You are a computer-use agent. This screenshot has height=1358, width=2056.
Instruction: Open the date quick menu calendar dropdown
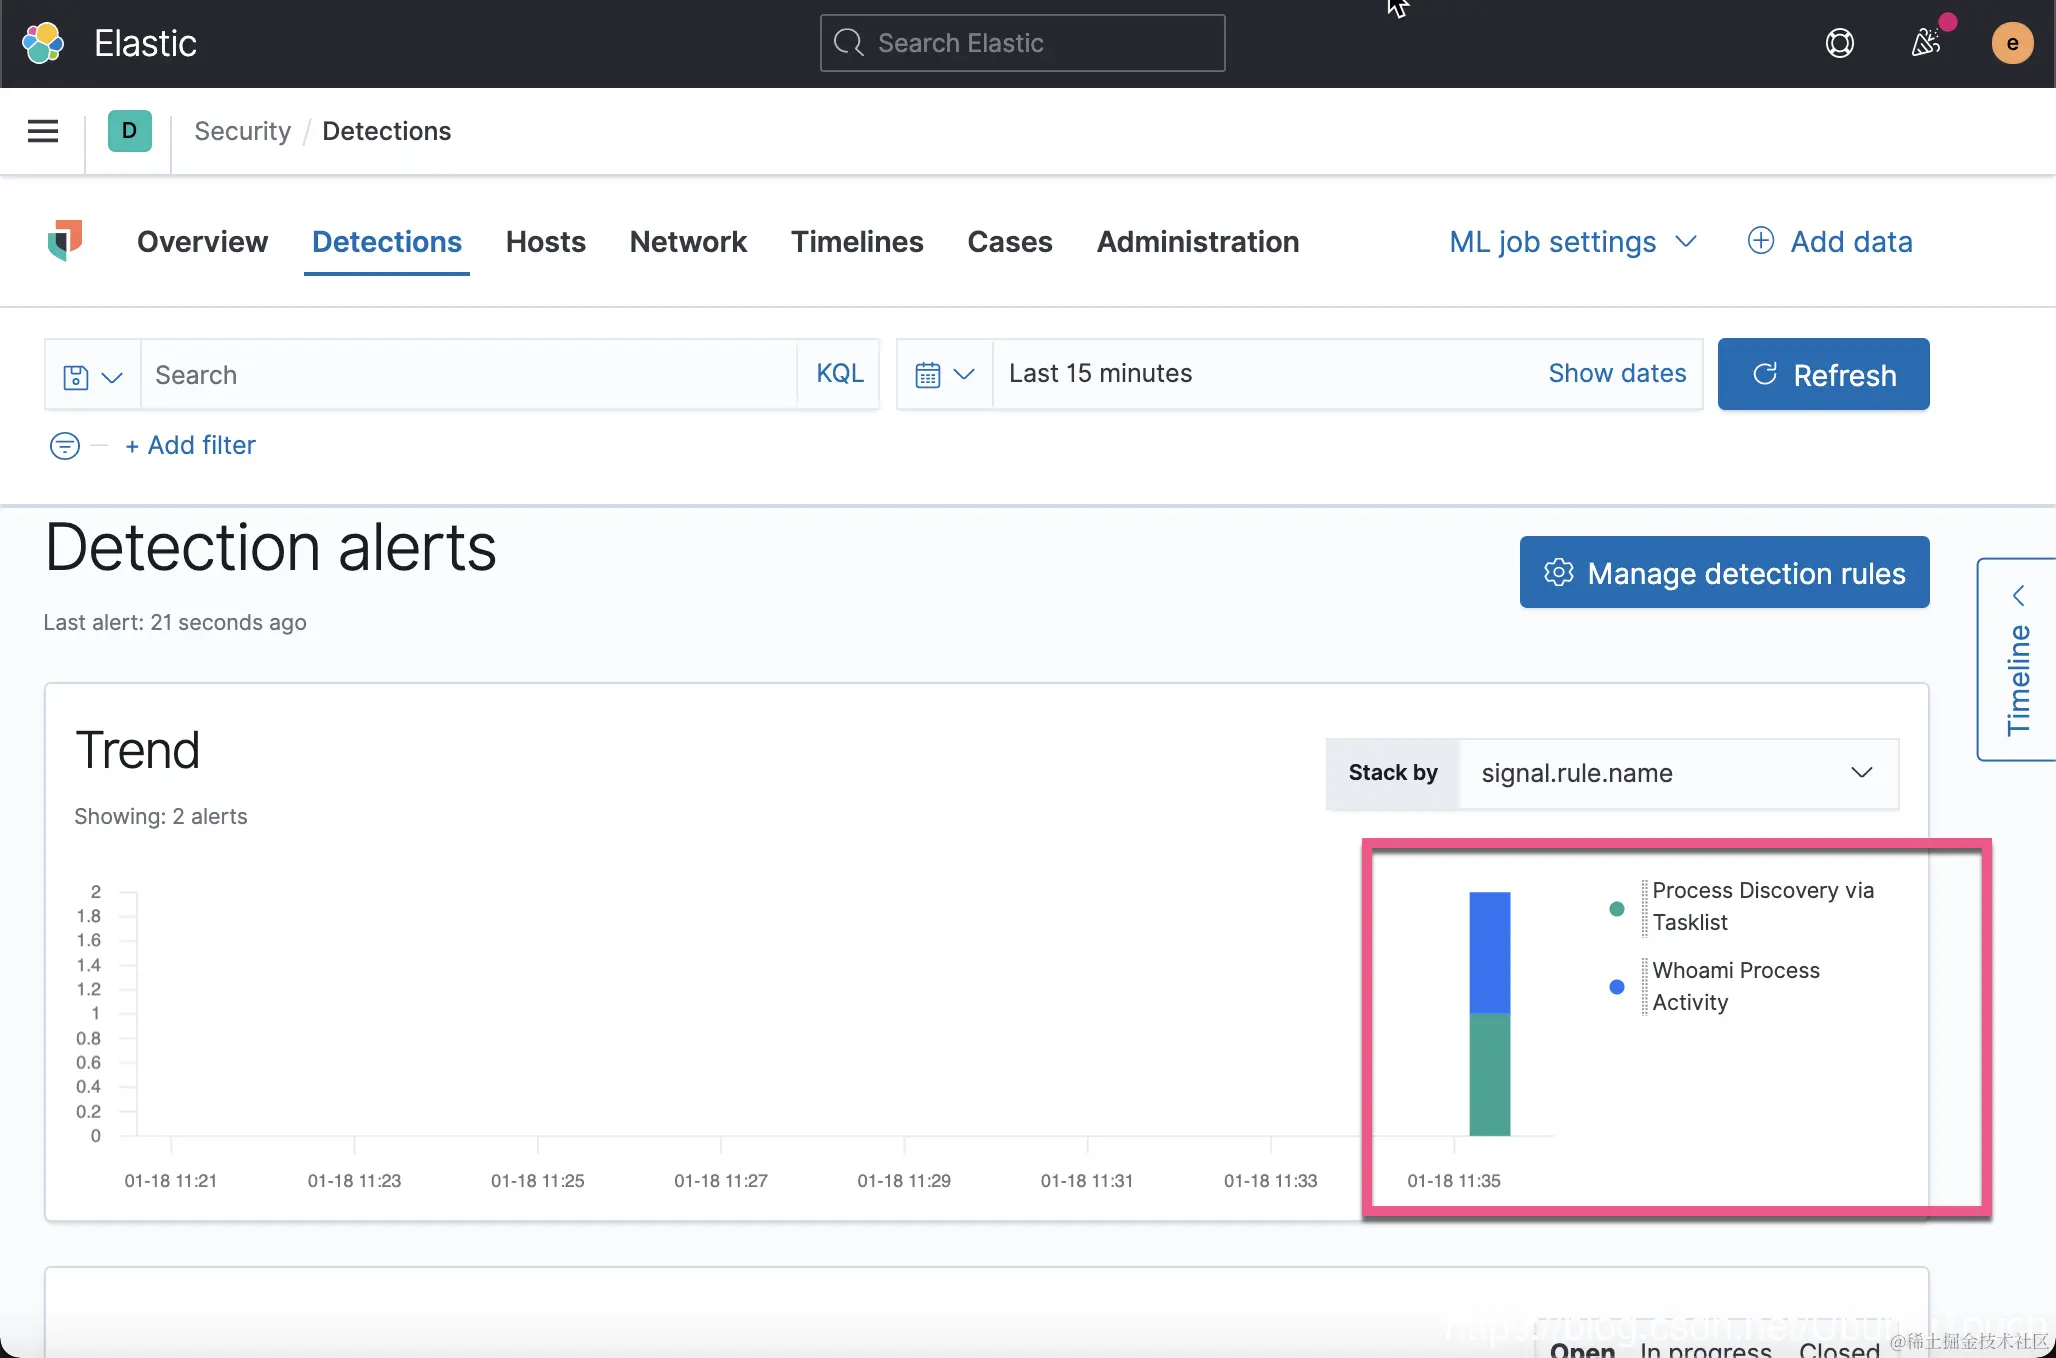click(944, 374)
